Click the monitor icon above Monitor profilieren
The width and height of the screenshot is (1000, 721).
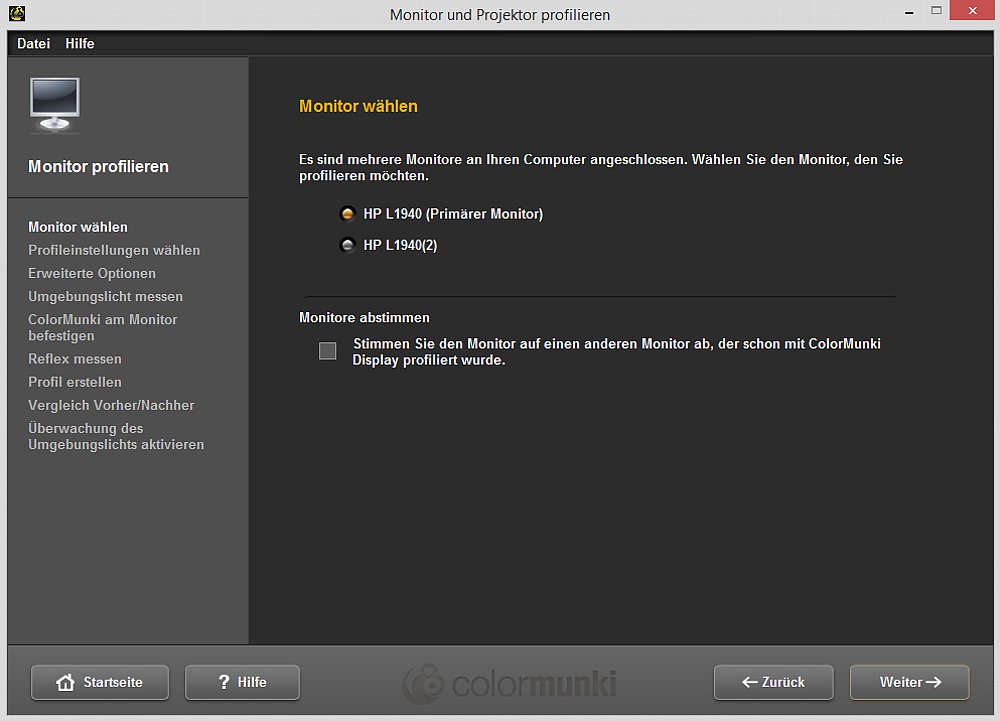pyautogui.click(x=55, y=105)
